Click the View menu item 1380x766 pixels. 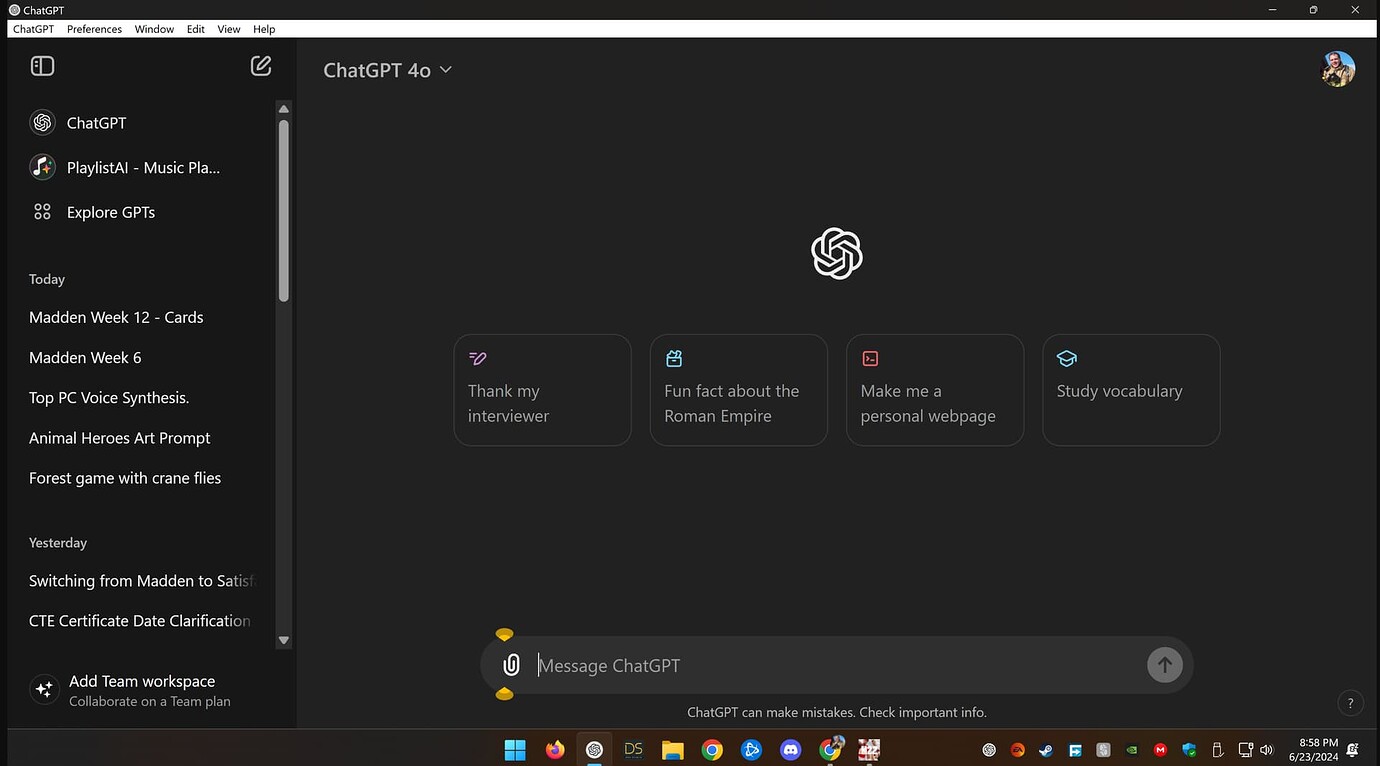pos(228,28)
